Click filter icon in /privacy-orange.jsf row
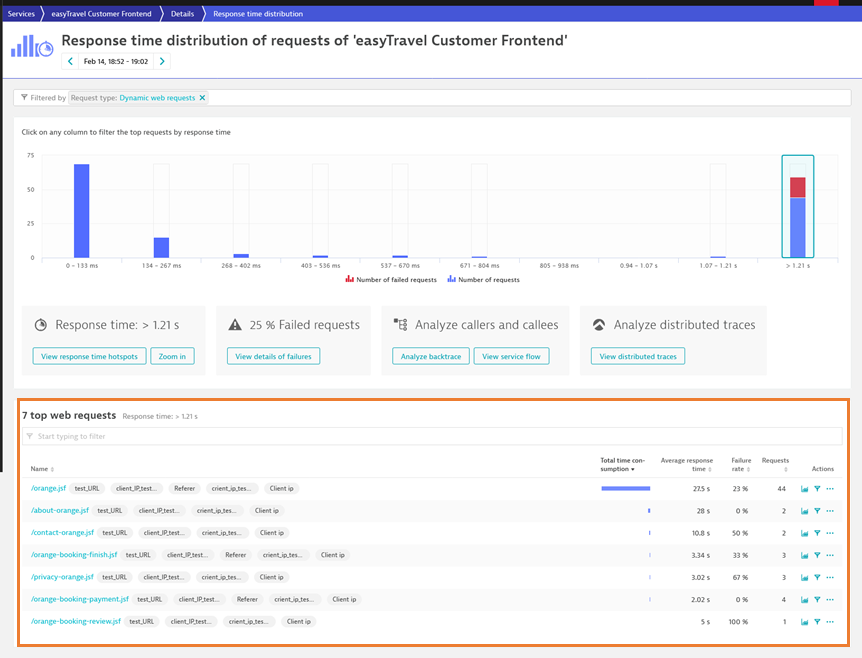862x658 pixels. click(x=817, y=577)
